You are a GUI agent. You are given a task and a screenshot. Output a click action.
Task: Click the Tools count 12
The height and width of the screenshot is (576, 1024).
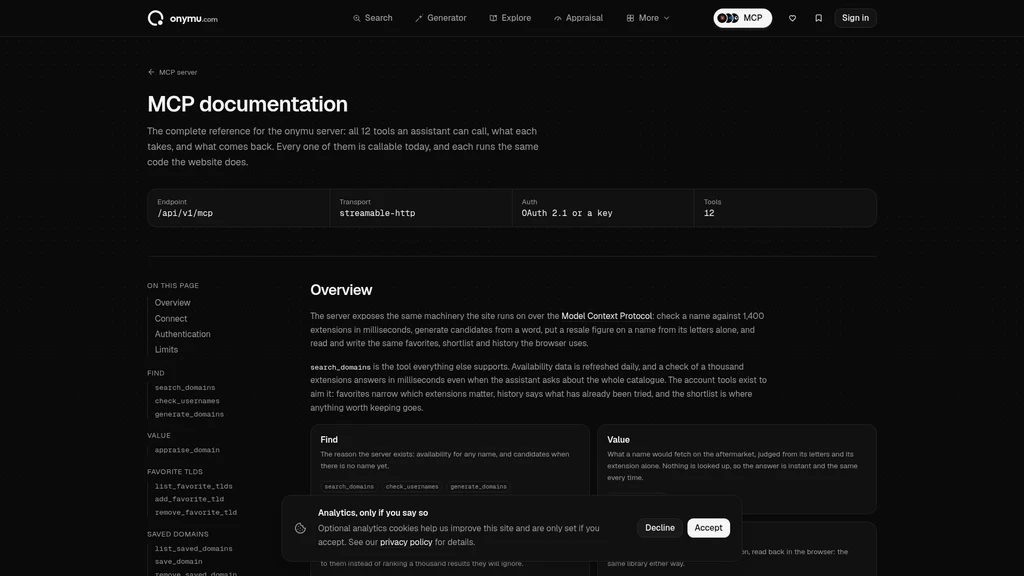[709, 214]
